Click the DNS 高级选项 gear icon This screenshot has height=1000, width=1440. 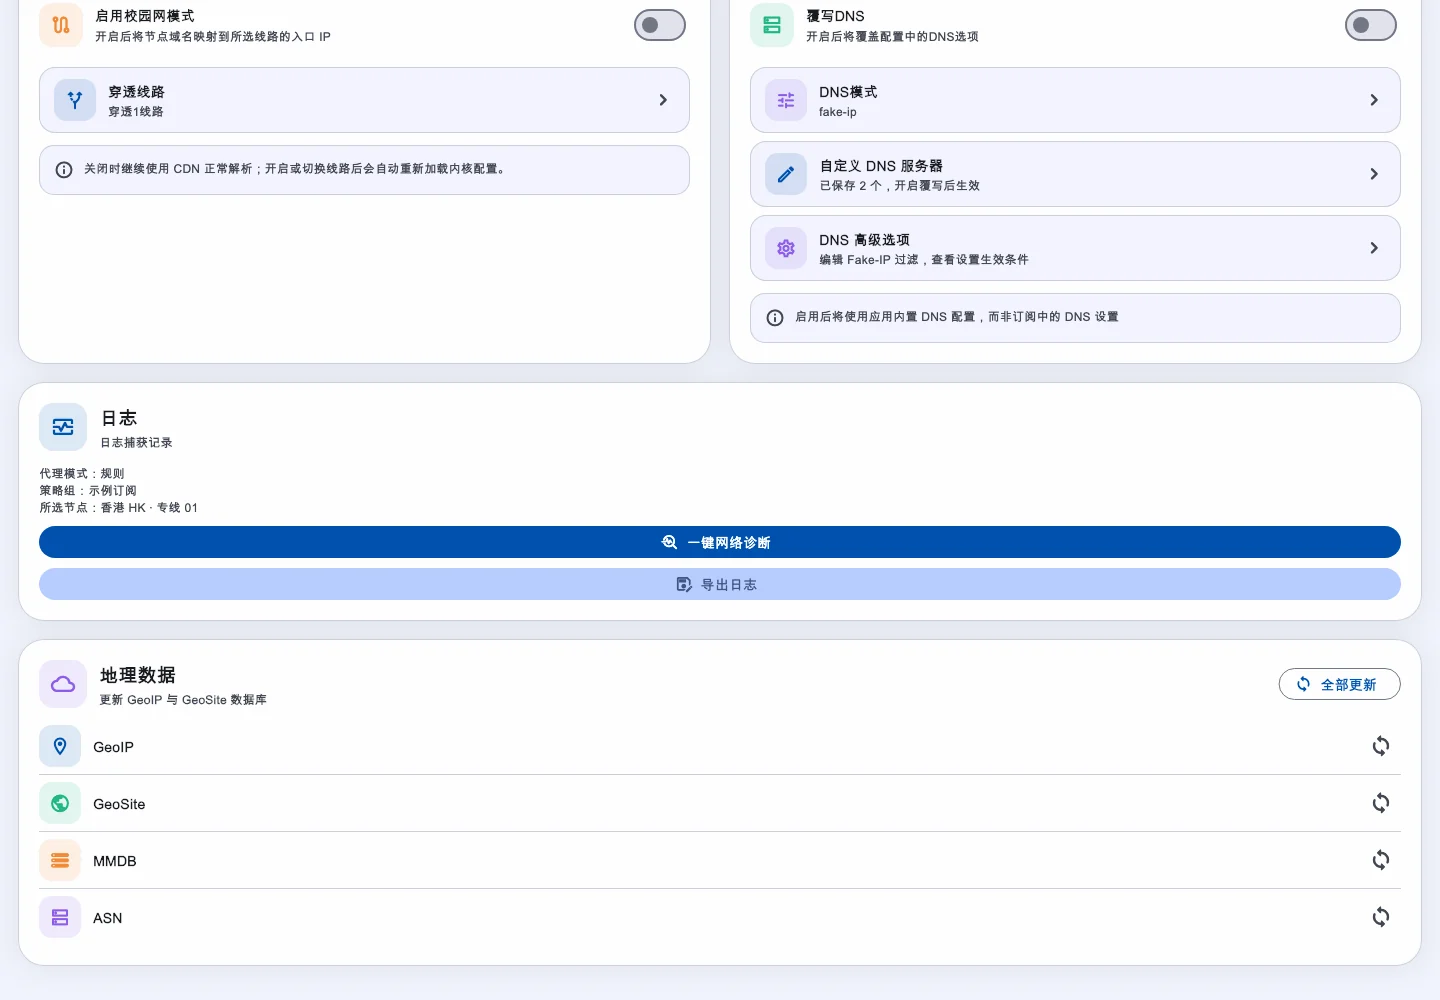point(786,248)
